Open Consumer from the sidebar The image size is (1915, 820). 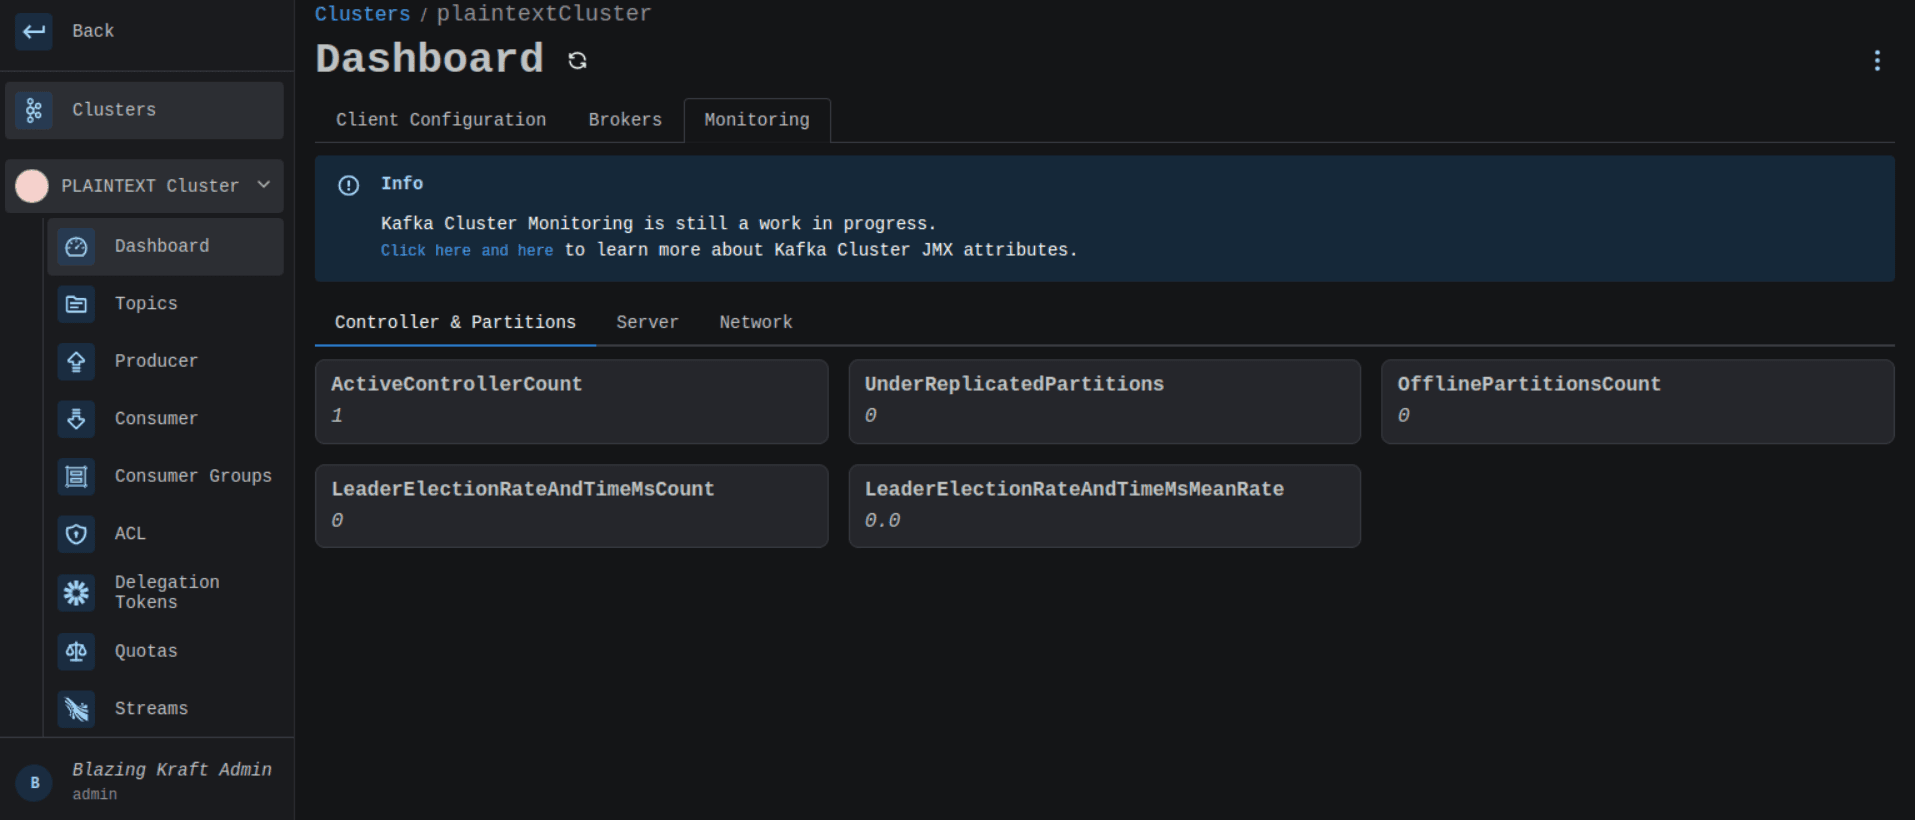pyautogui.click(x=166, y=419)
